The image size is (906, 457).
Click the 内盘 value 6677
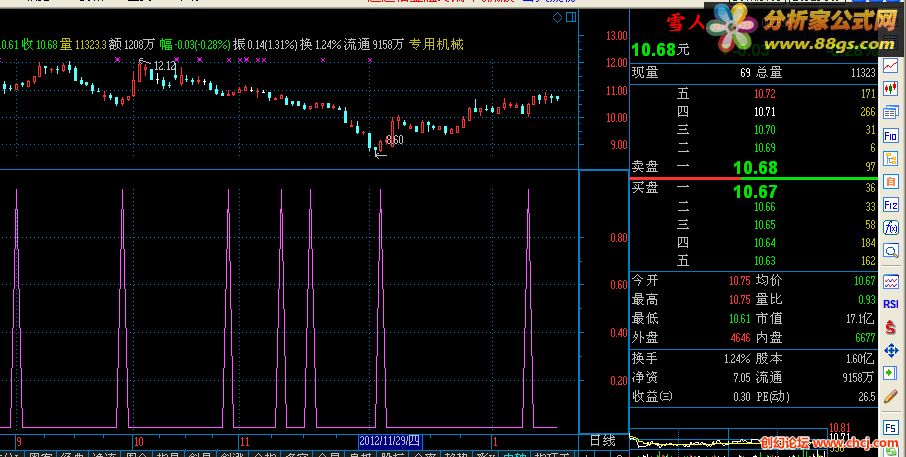point(866,337)
